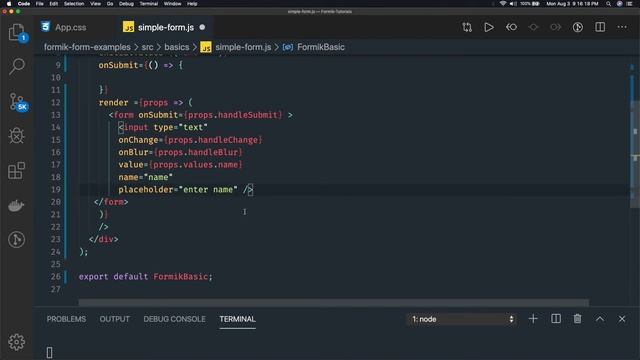The image size is (640, 360).
Task: Open the Source Control view
Action: pyautogui.click(x=17, y=101)
